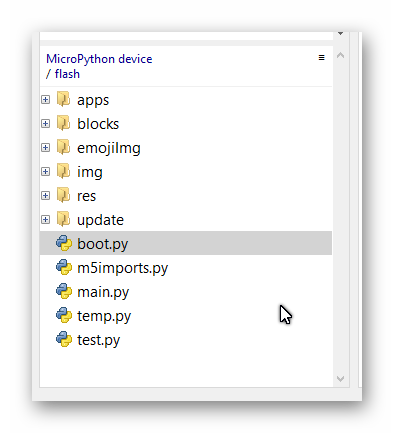Expand the img folder

click(46, 172)
